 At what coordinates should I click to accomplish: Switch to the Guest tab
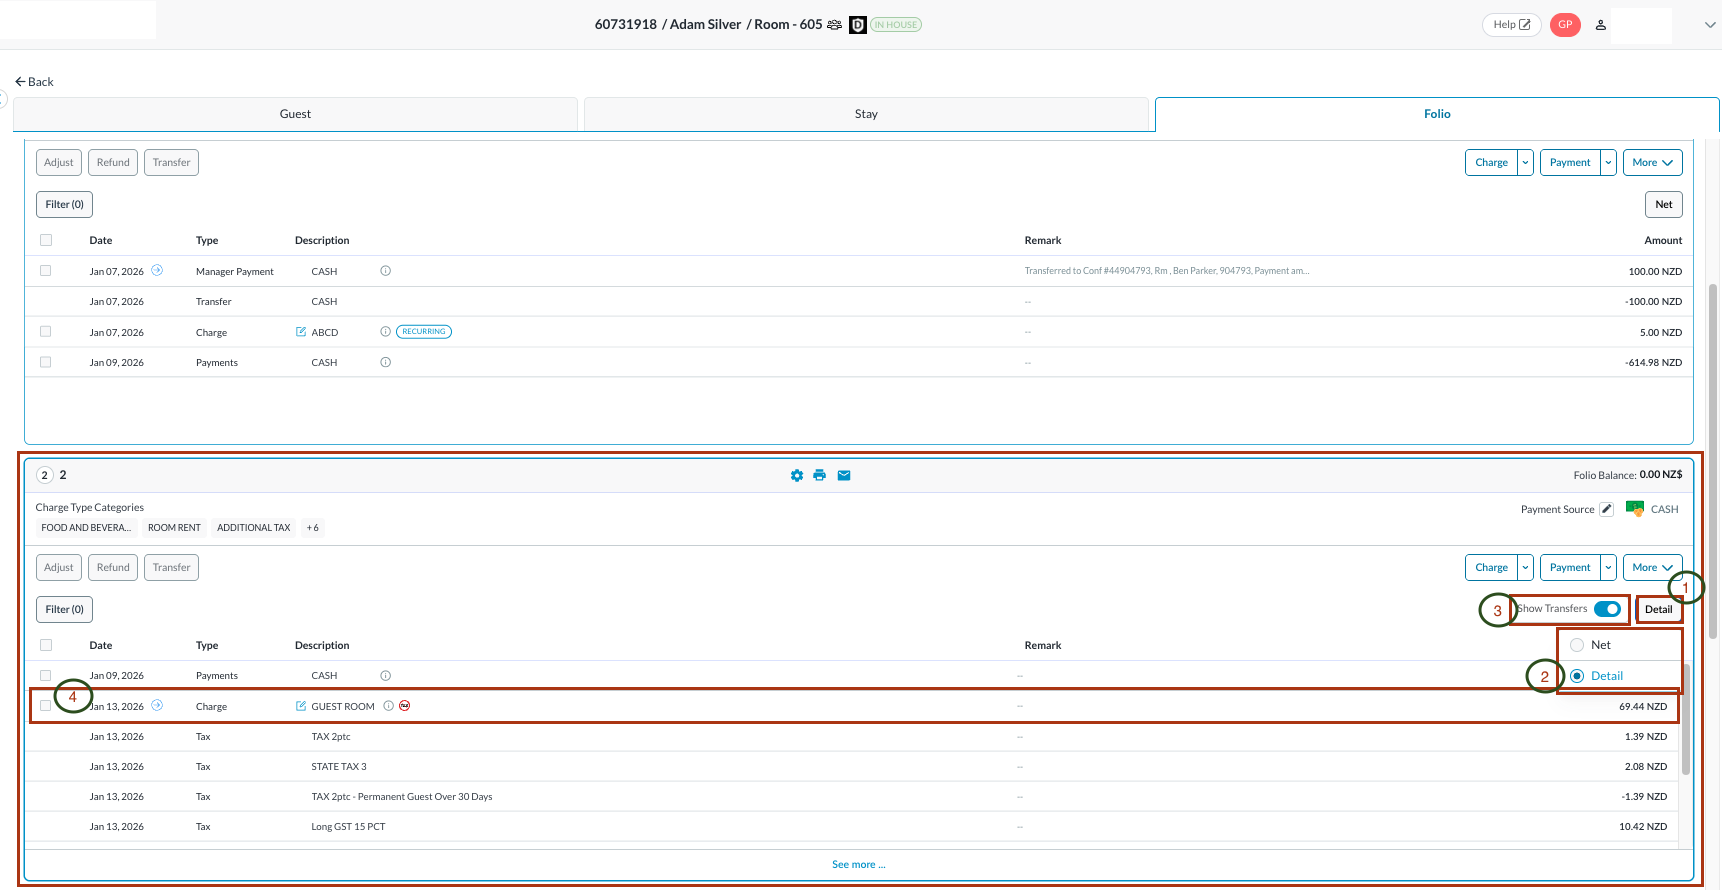click(295, 114)
